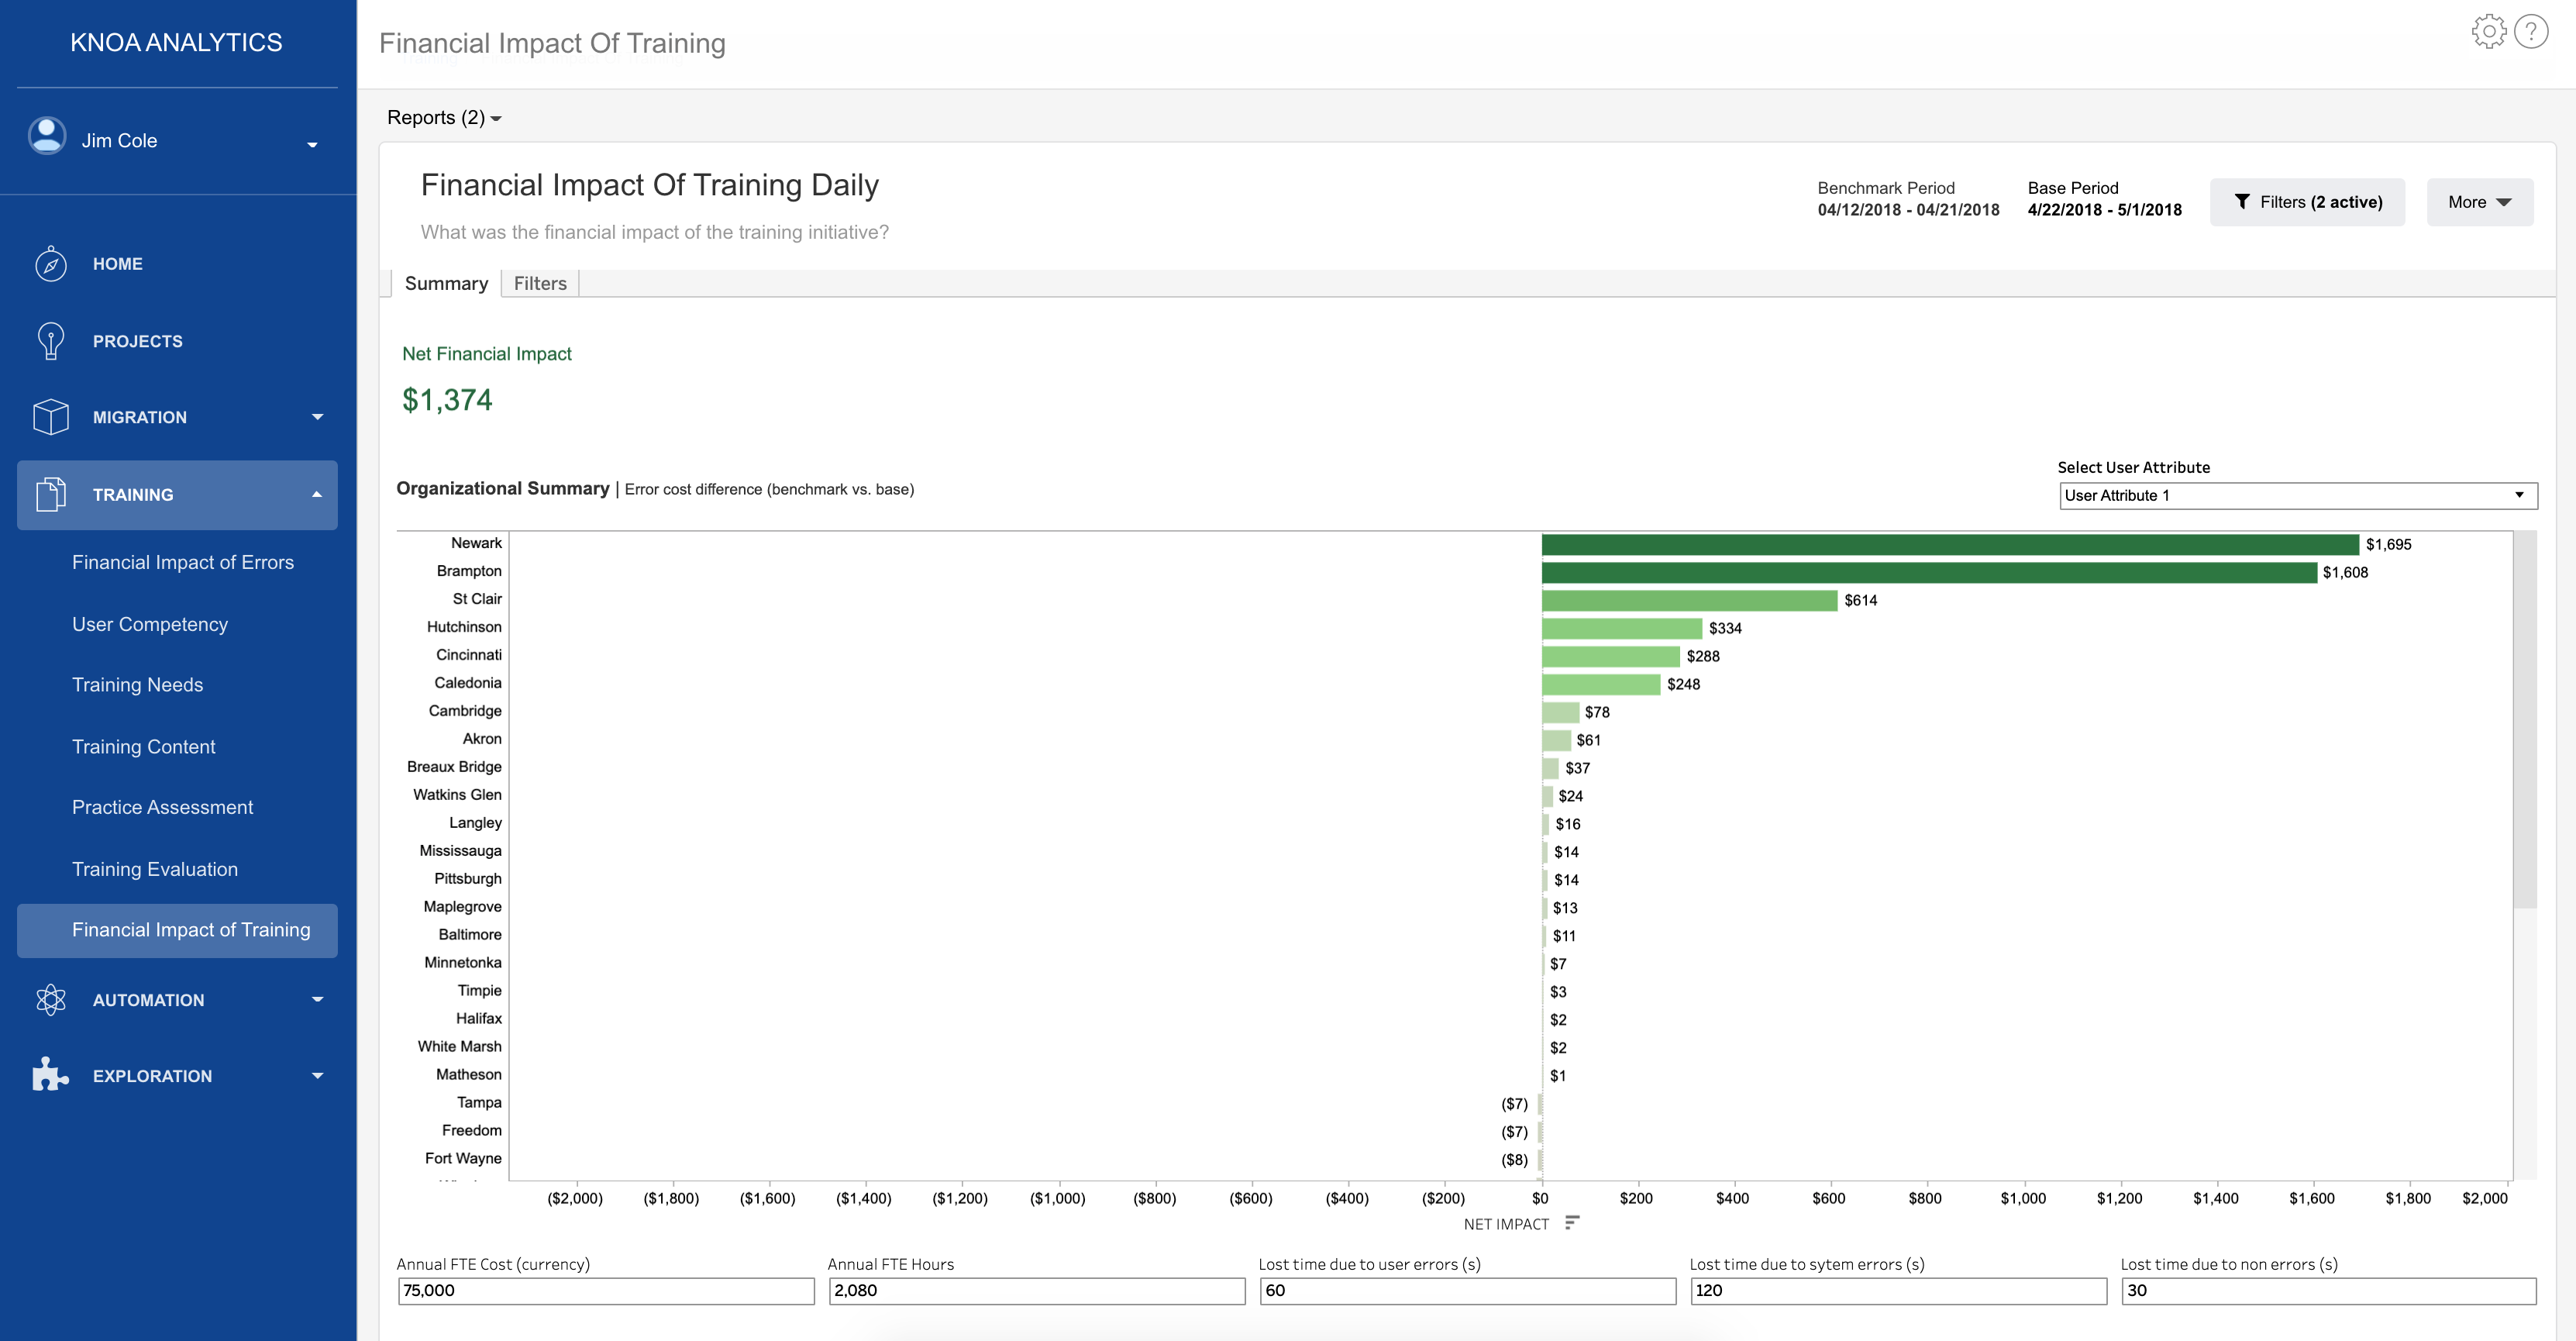Click the Exploration puzzle piece icon
Viewport: 2576px width, 1341px height.
coord(50,1075)
